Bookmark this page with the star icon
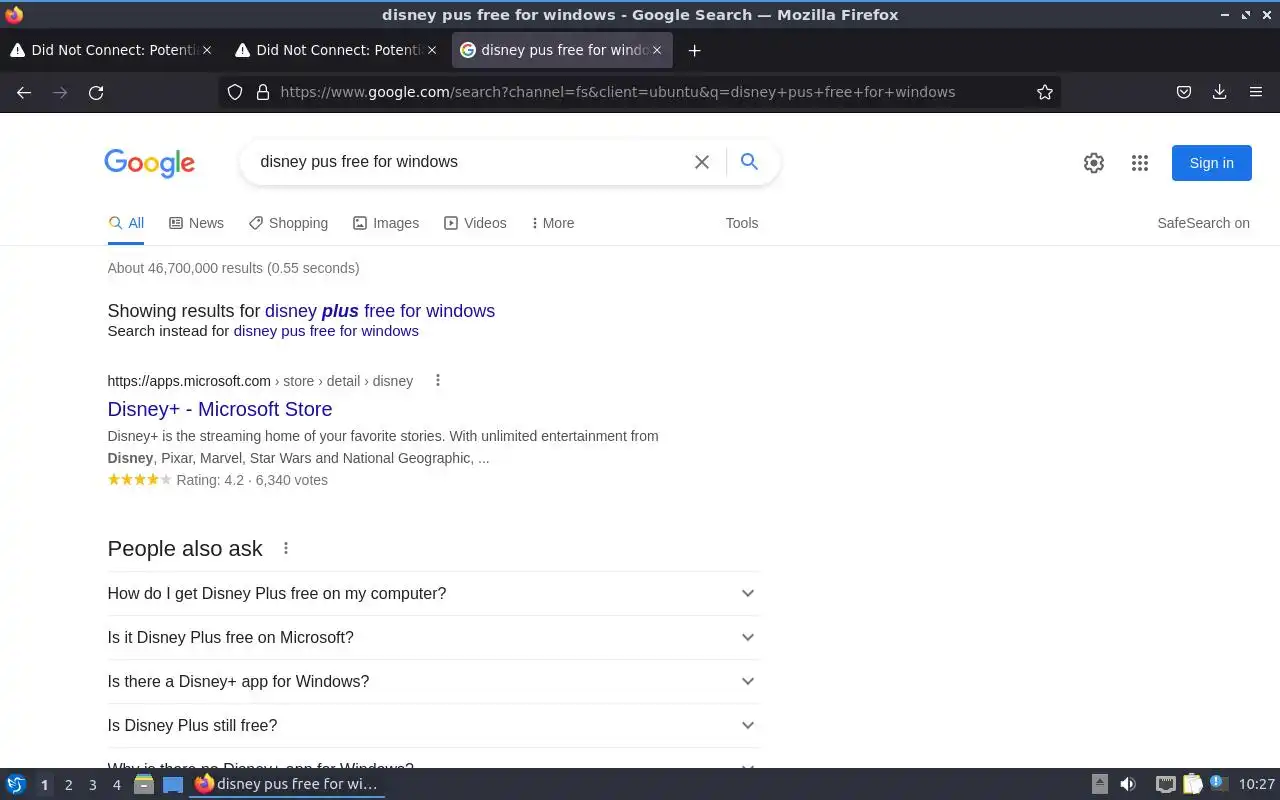 [1045, 92]
